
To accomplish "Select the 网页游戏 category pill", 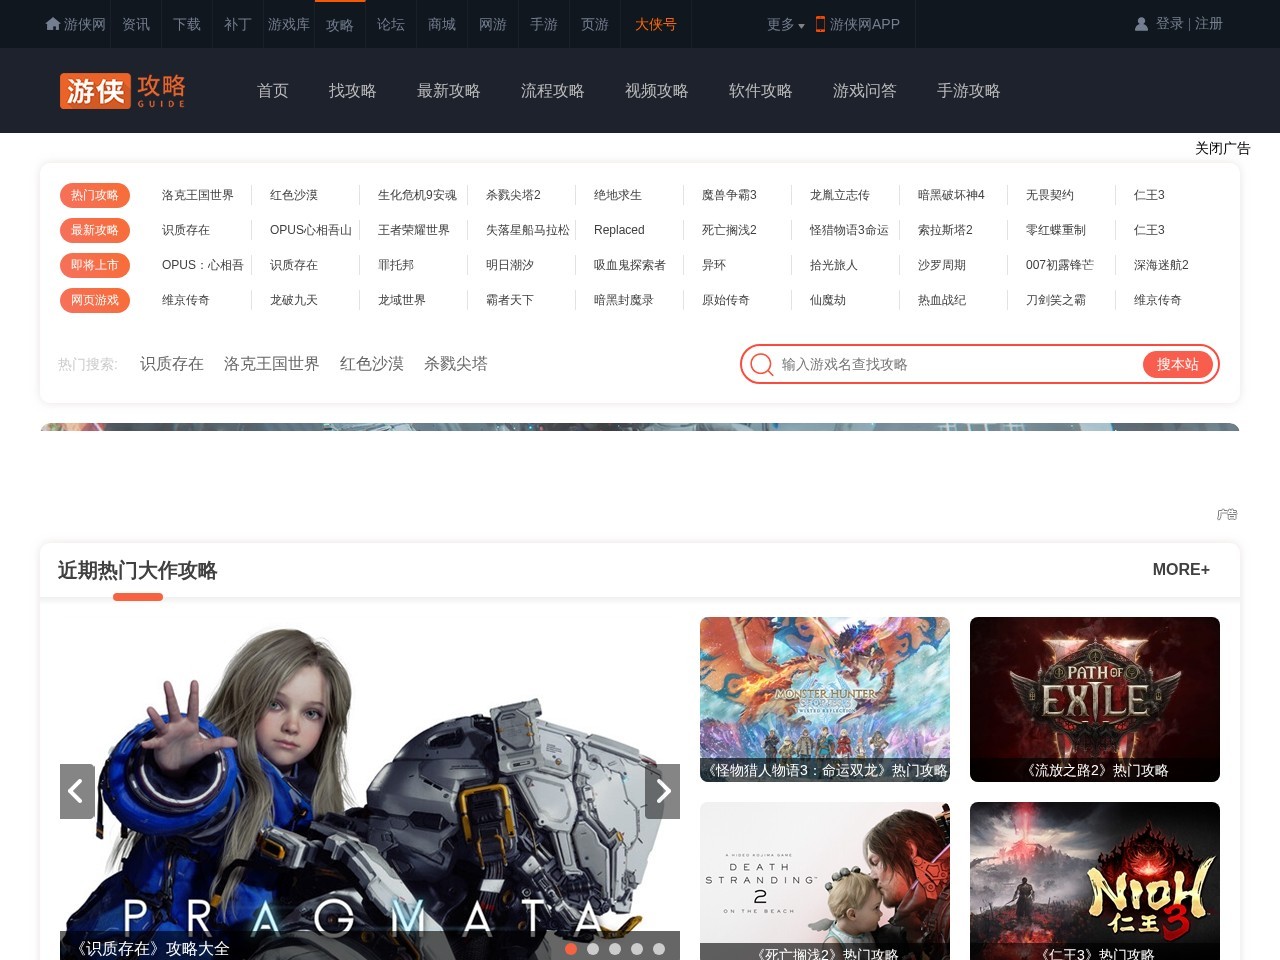I will tap(95, 300).
